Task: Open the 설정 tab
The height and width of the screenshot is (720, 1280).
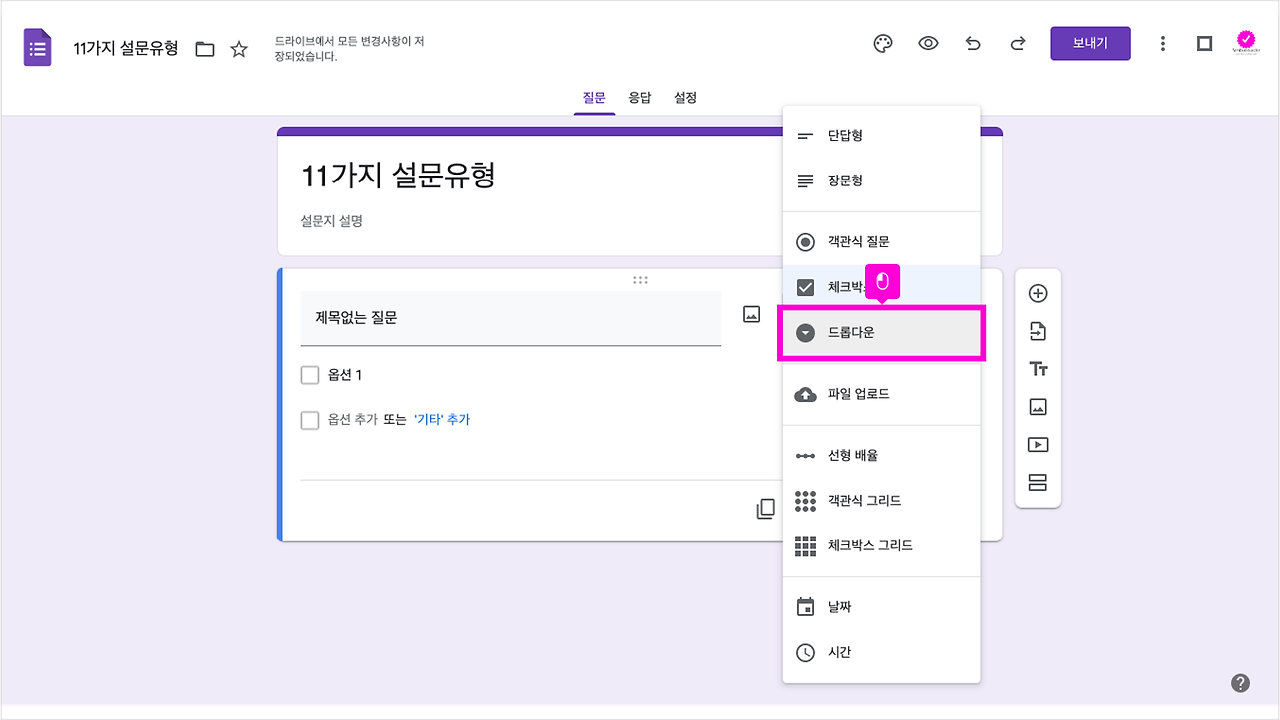Action: [685, 97]
